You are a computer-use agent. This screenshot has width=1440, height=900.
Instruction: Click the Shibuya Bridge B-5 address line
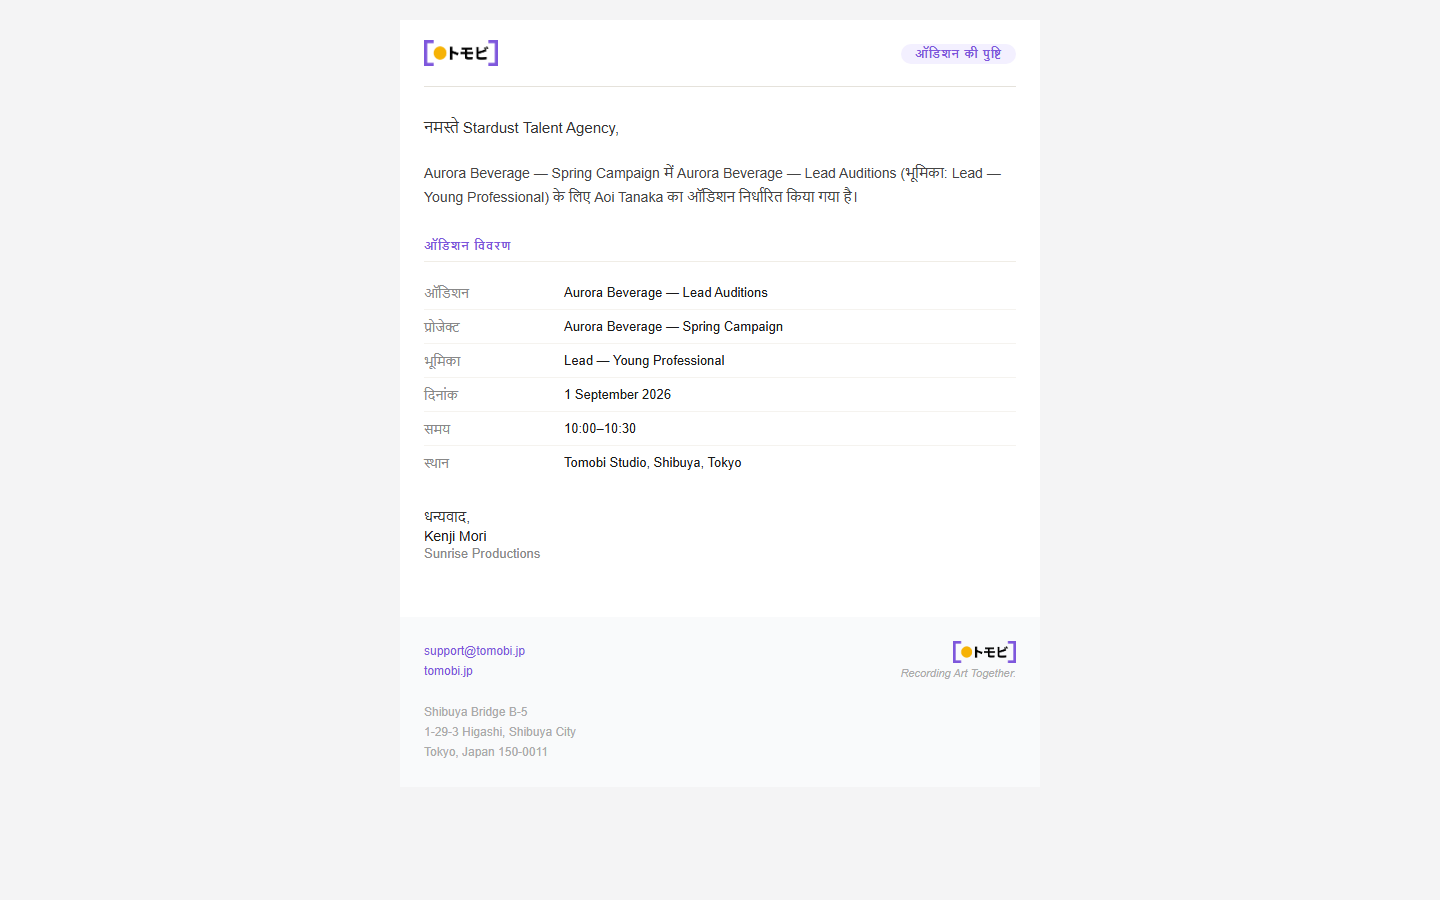coord(475,712)
